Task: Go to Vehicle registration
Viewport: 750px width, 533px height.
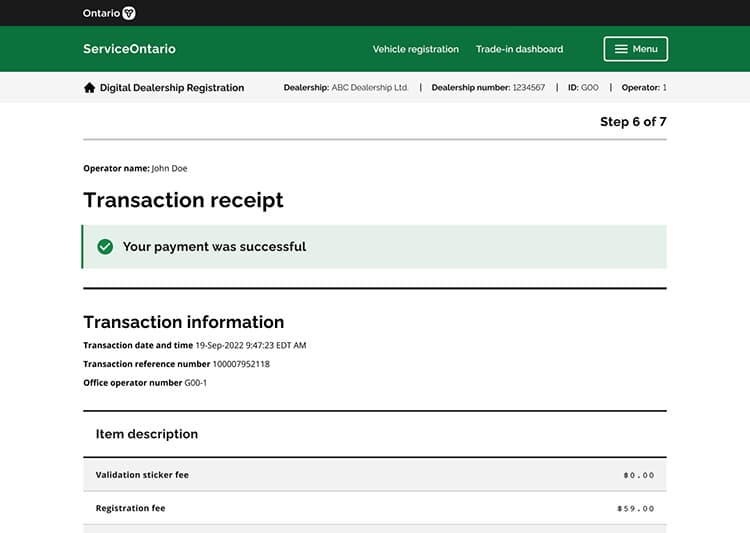Action: (415, 49)
